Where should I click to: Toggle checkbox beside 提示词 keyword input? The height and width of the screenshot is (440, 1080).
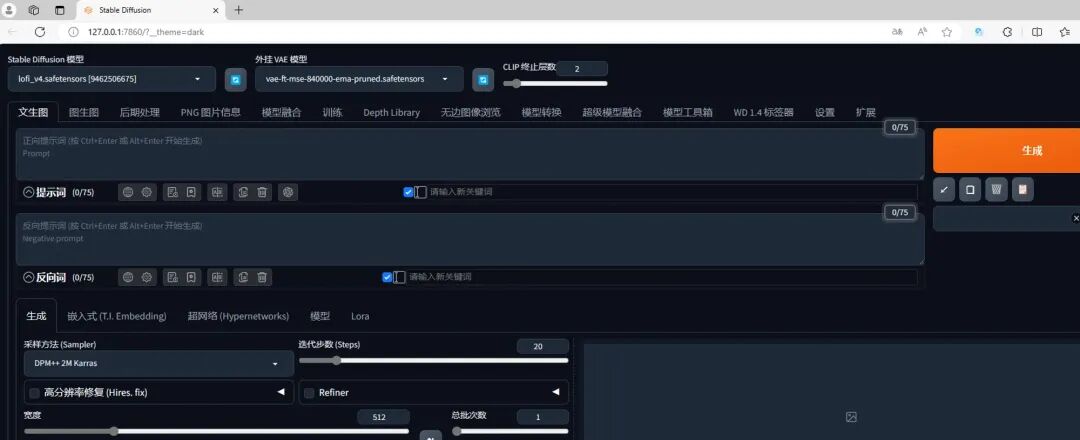pos(408,192)
